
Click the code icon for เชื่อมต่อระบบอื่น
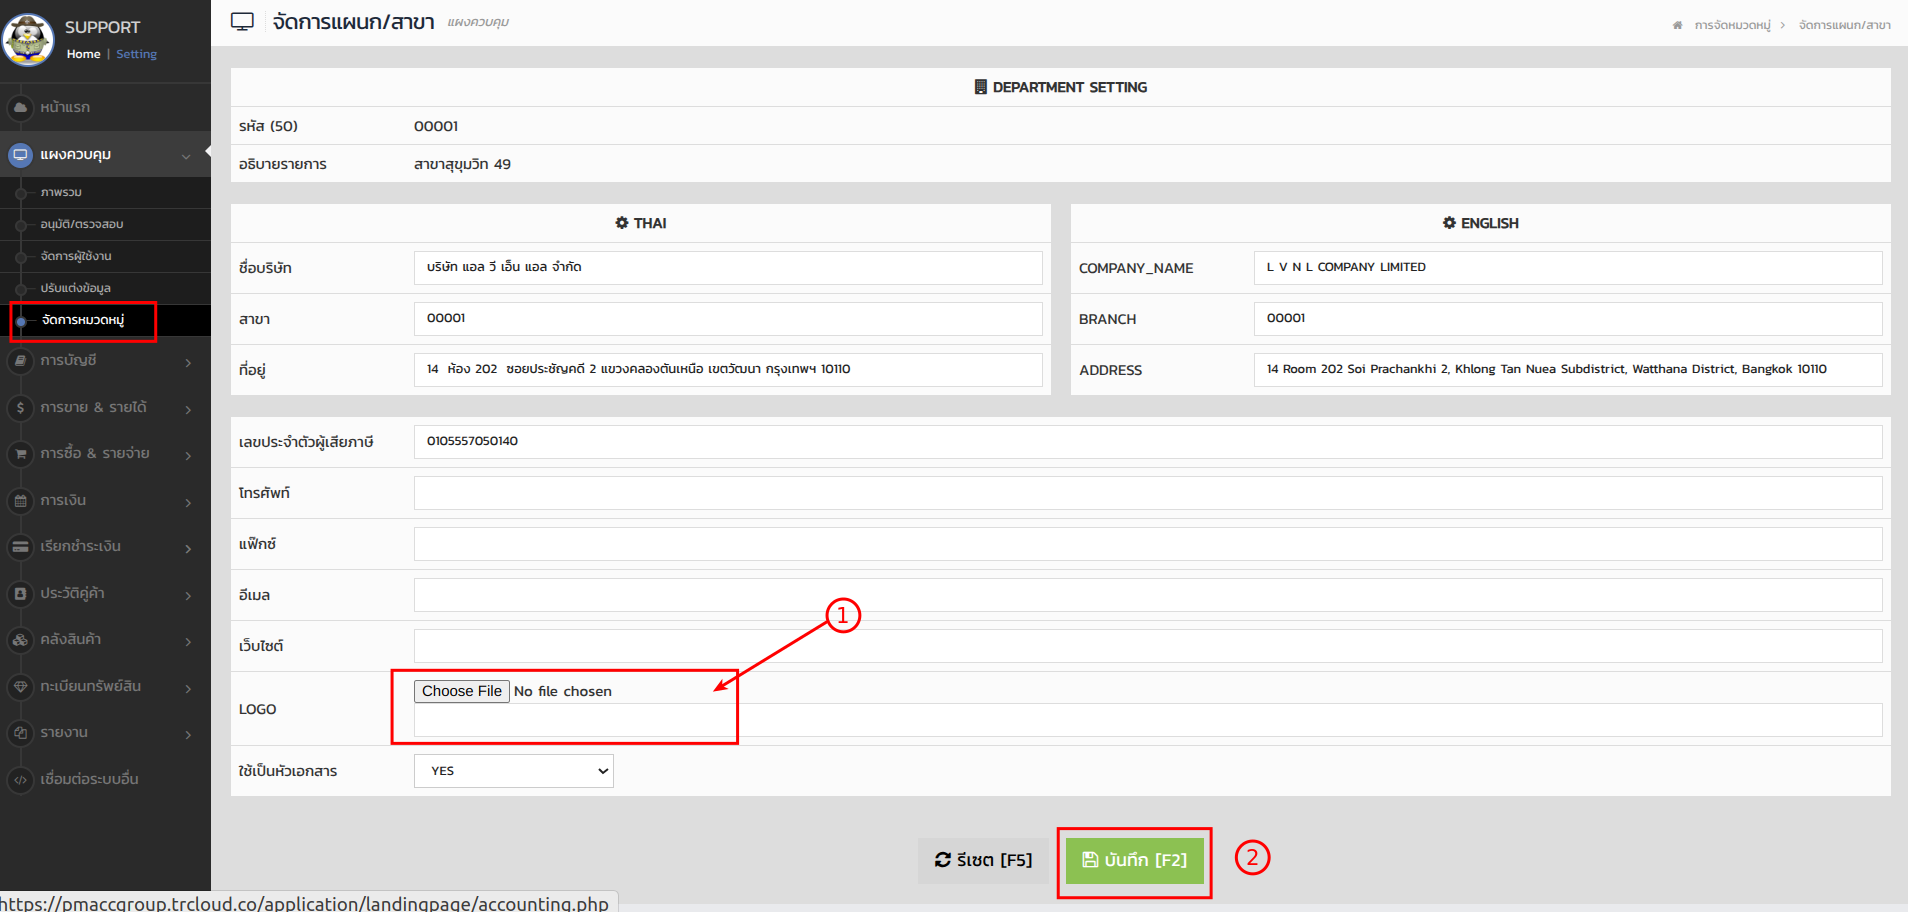pos(20,780)
